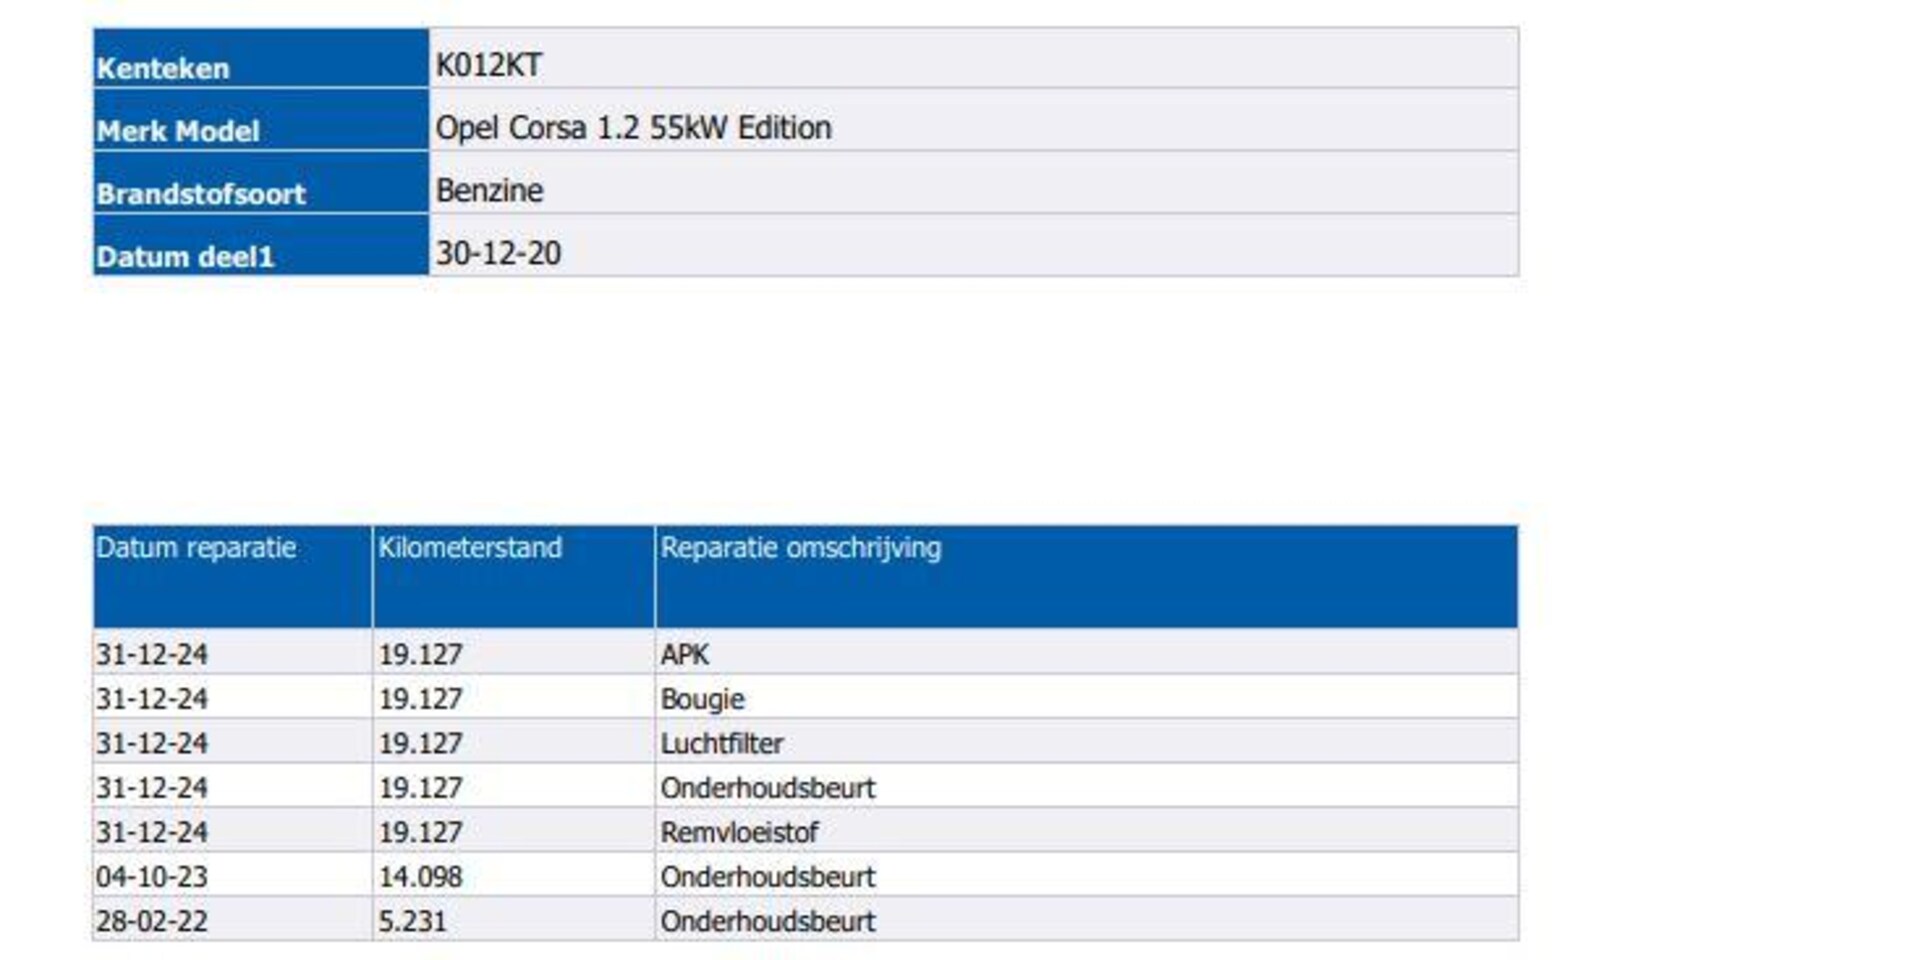Select the license plate value K012KT
The height and width of the screenshot is (960, 1910).
[x=488, y=65]
